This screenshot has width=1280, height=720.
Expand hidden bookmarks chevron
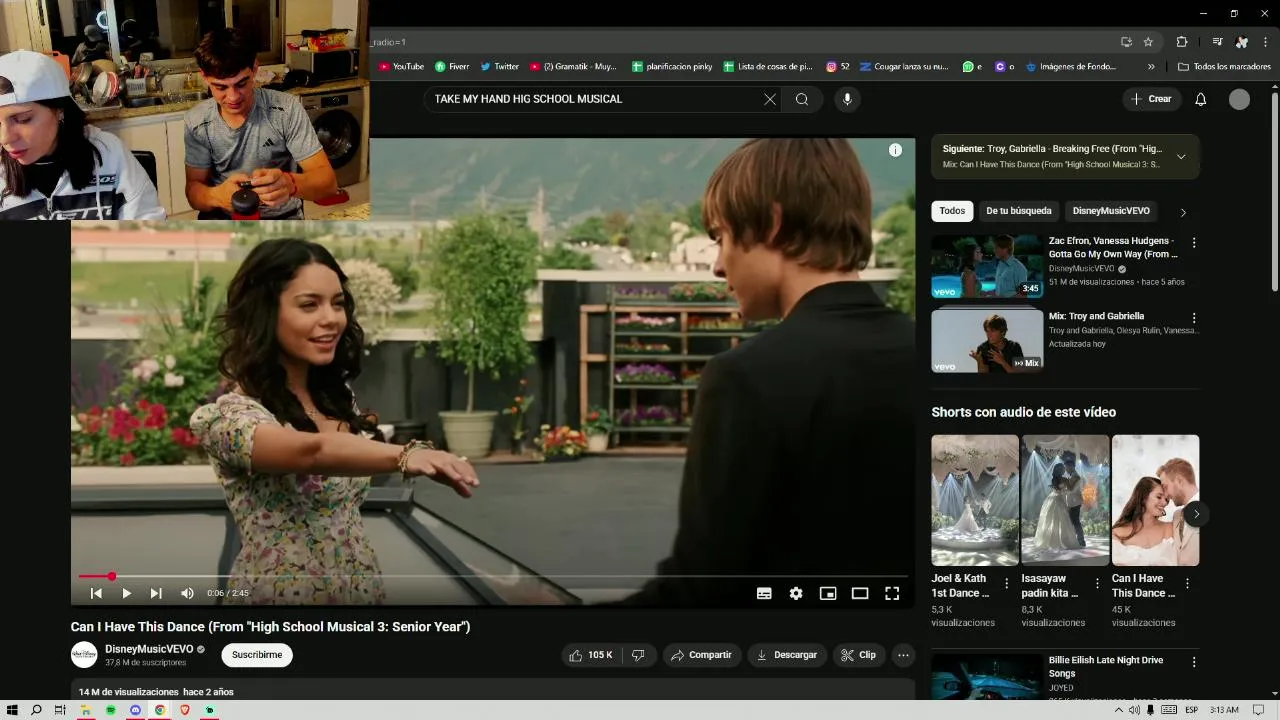[x=1151, y=67]
